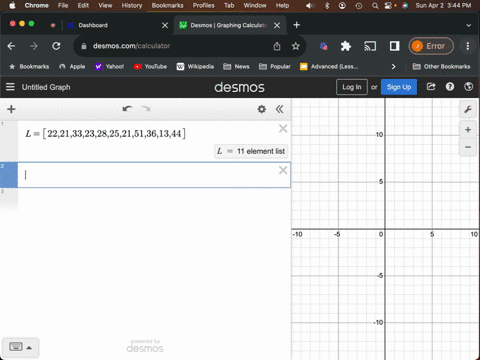Screen dimensions: 480x360
Task: Open the File menu
Action: tap(63, 5)
